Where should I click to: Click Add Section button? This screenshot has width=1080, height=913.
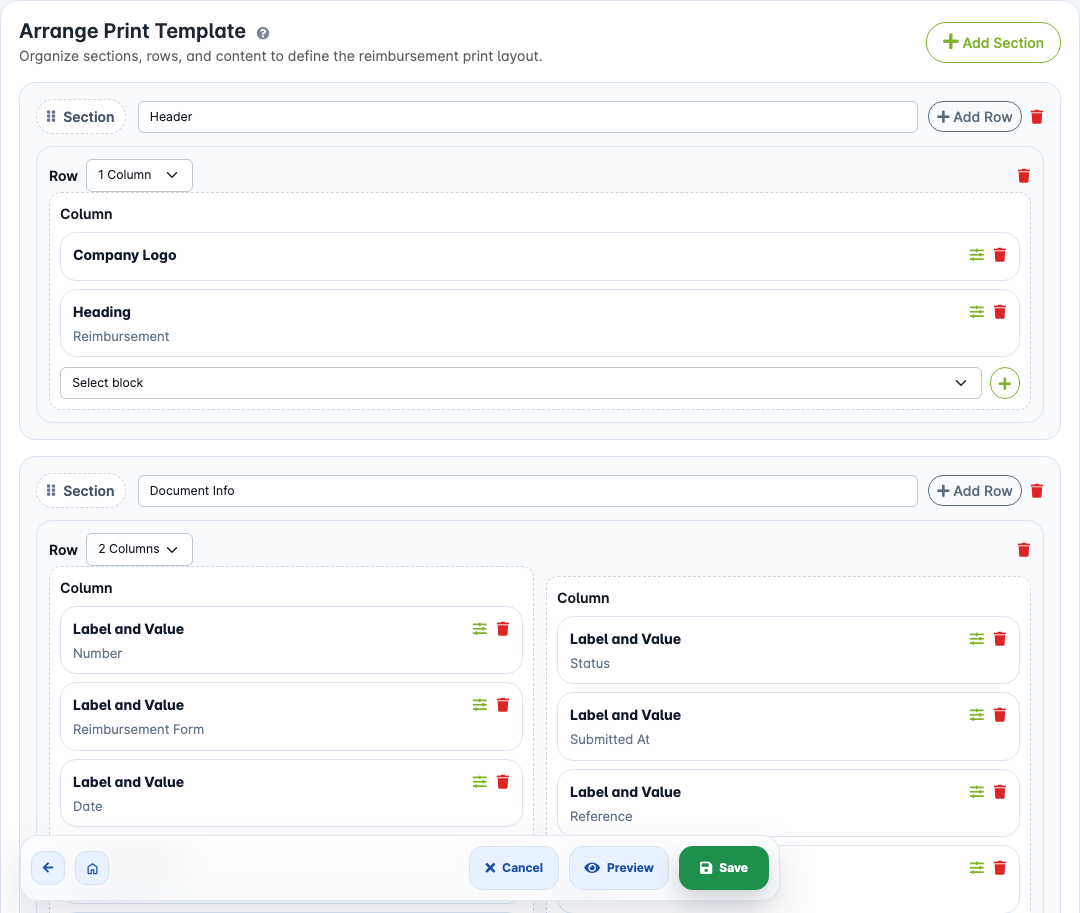[993, 43]
